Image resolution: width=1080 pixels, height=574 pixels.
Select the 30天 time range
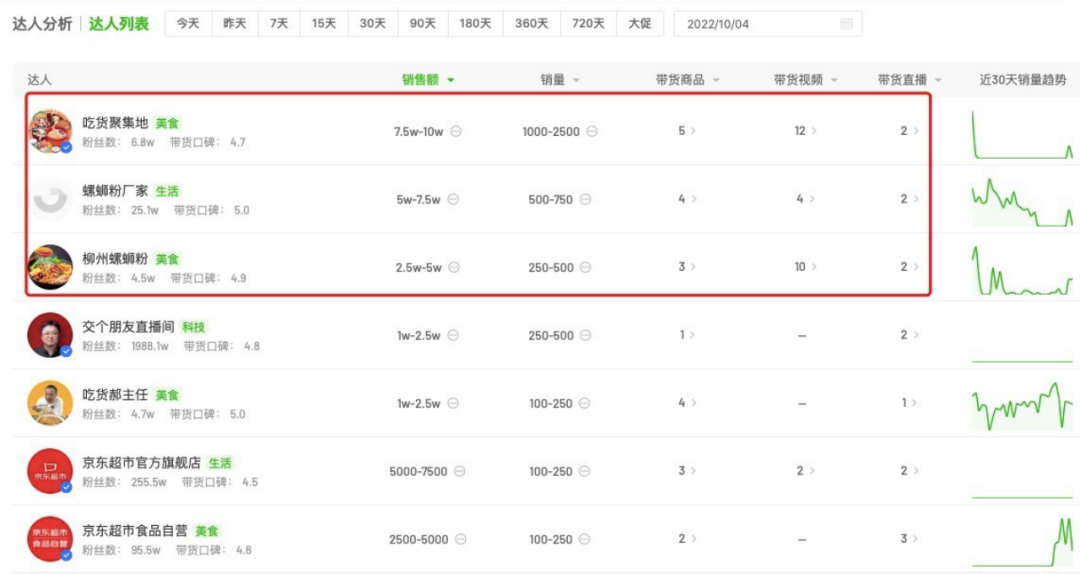(372, 24)
